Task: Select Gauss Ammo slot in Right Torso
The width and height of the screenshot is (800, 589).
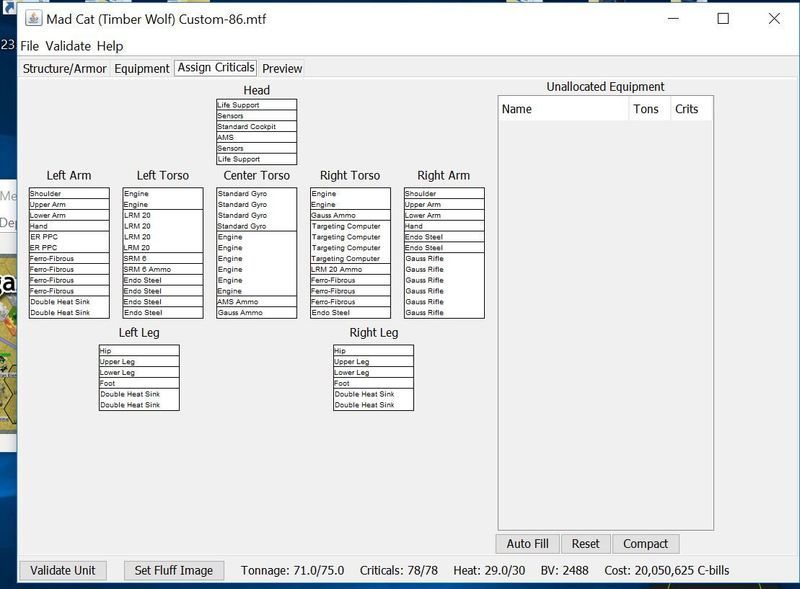Action: 351,215
